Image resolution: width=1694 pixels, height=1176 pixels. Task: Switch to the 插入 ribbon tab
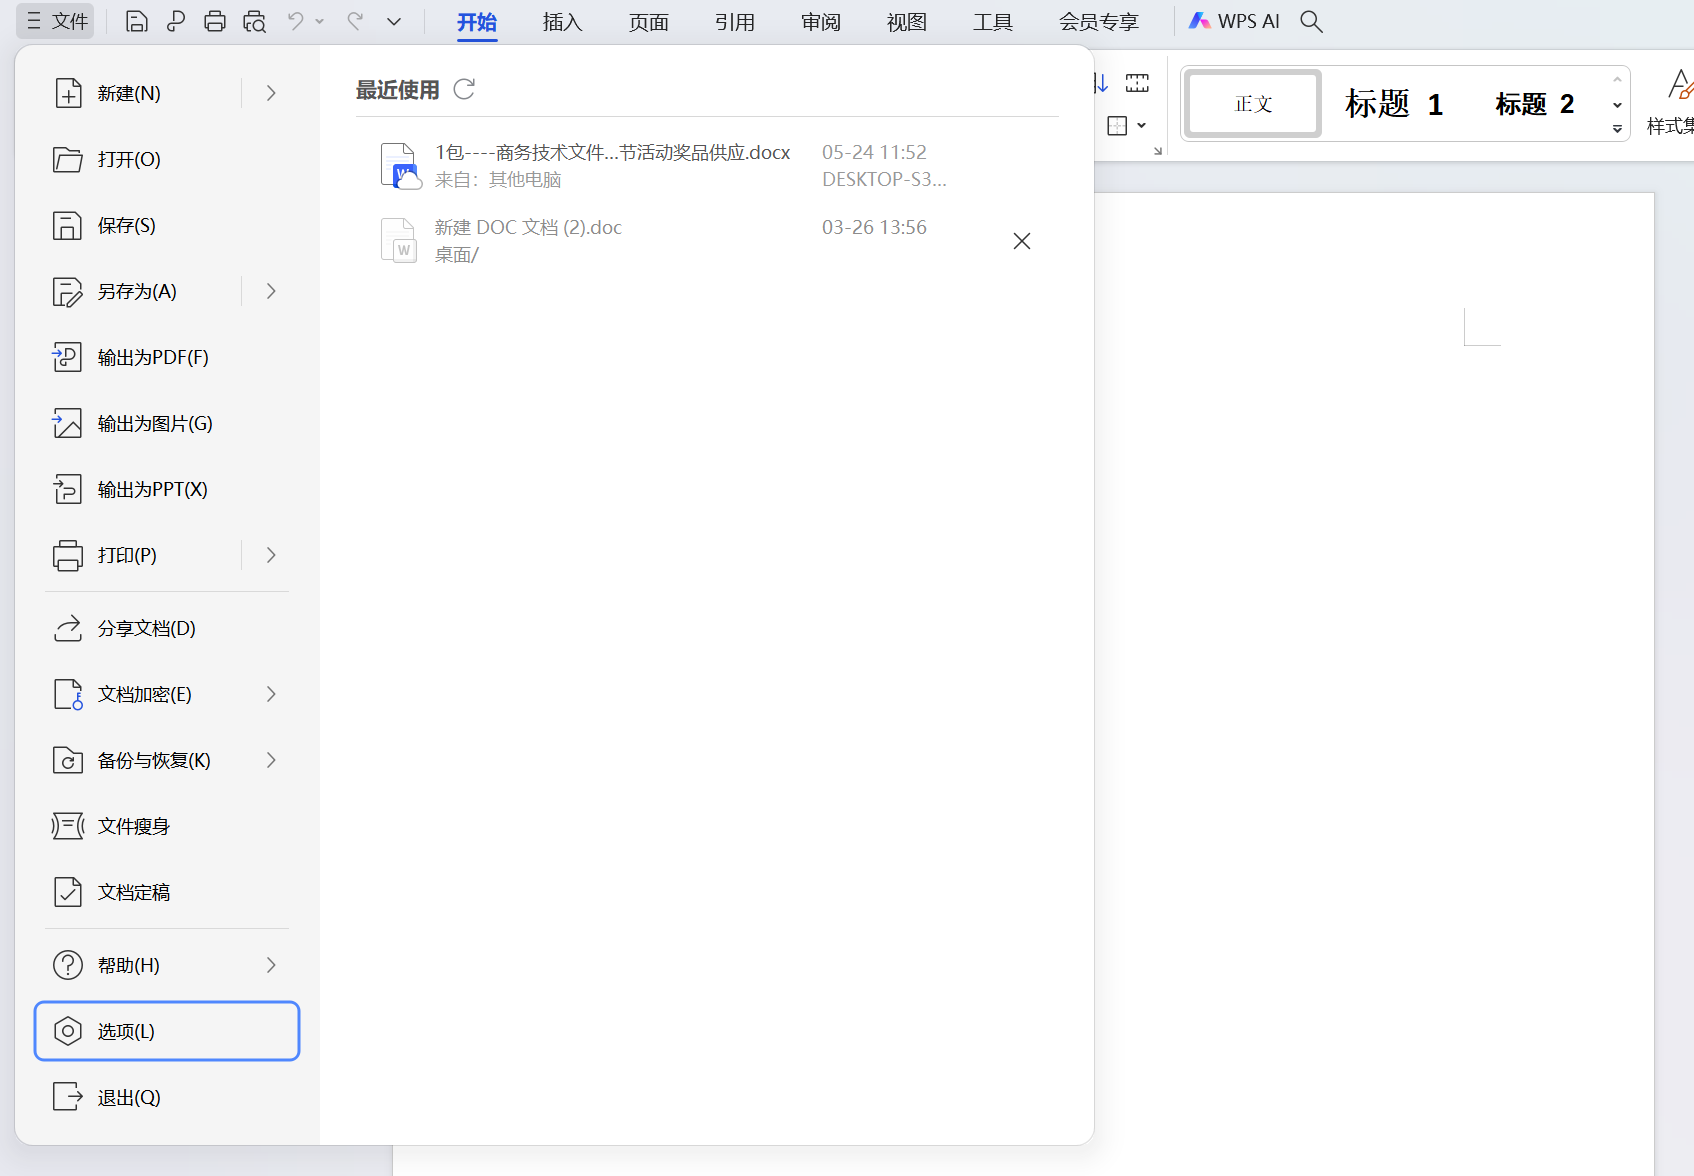coord(562,22)
